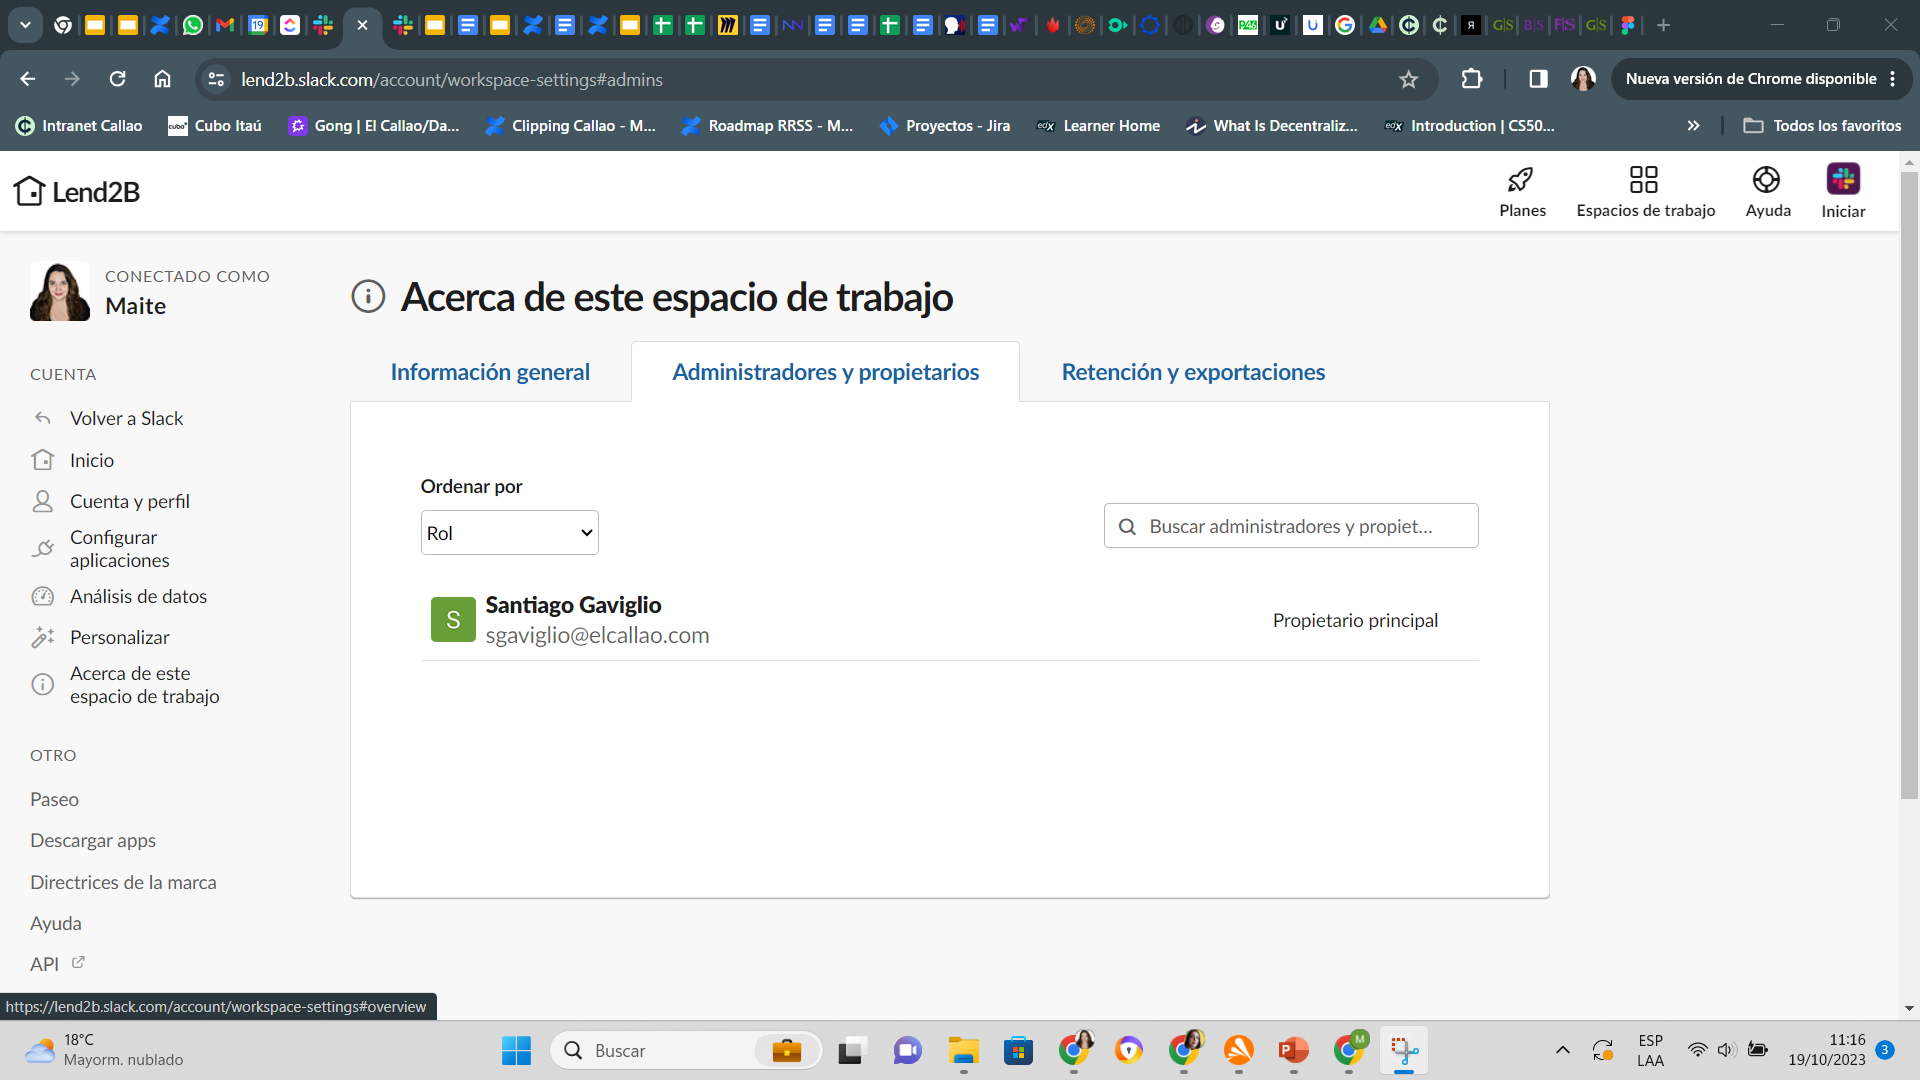This screenshot has height=1080, width=1920.
Task: Expand the Ordenar por Rol dropdown
Action: point(509,533)
